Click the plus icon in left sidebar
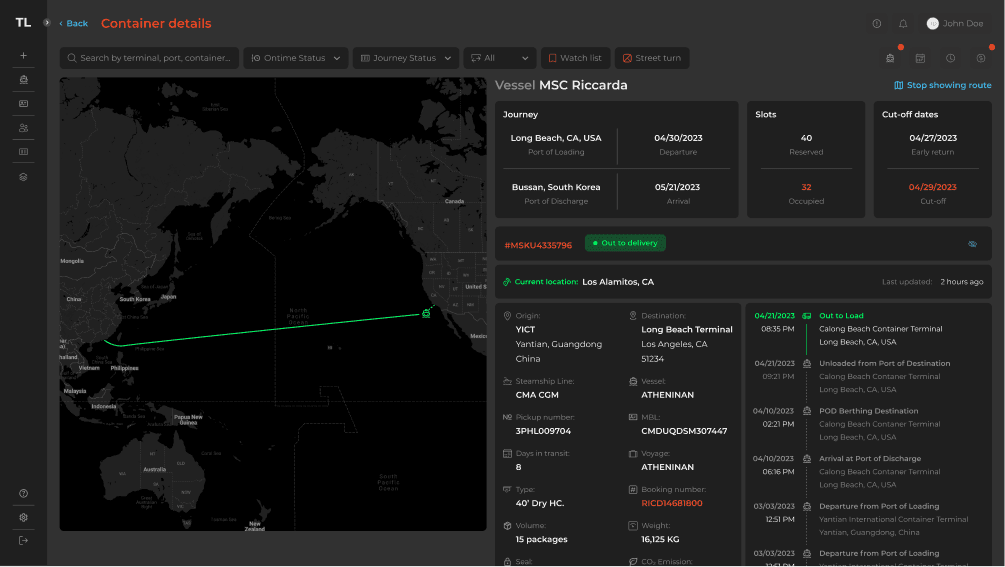The height and width of the screenshot is (567, 1005). tap(23, 55)
